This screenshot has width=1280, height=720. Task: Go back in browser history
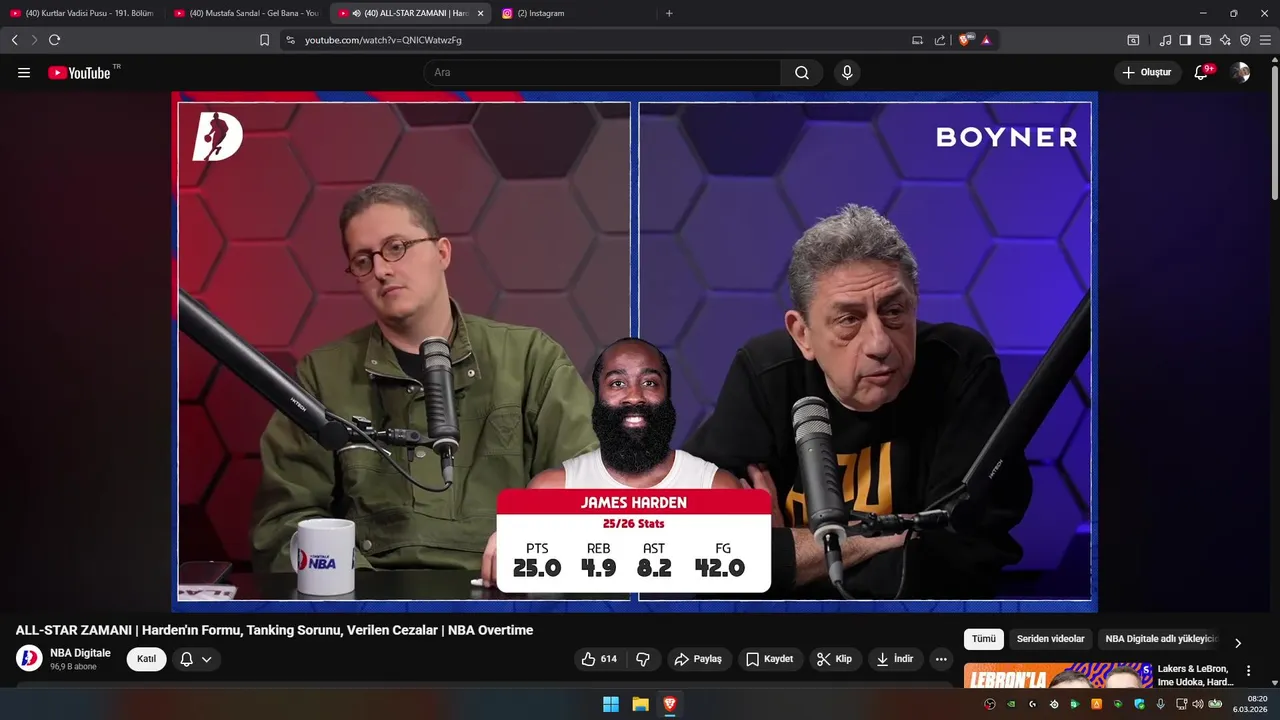click(14, 40)
